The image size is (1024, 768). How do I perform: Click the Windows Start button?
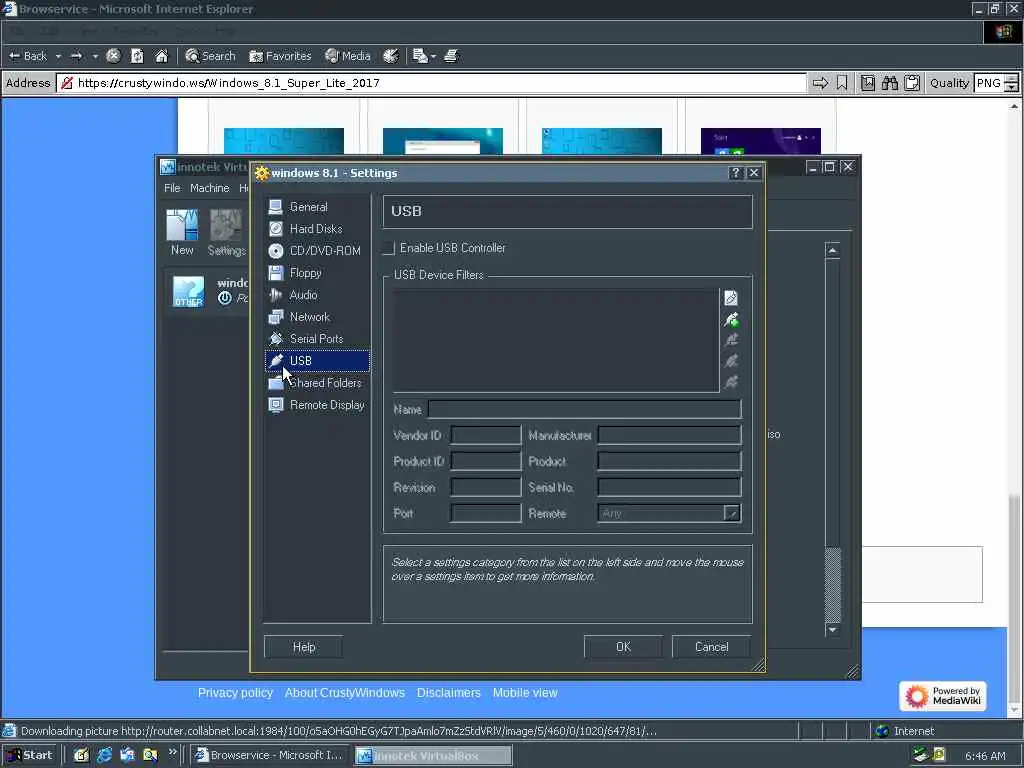pyautogui.click(x=29, y=756)
